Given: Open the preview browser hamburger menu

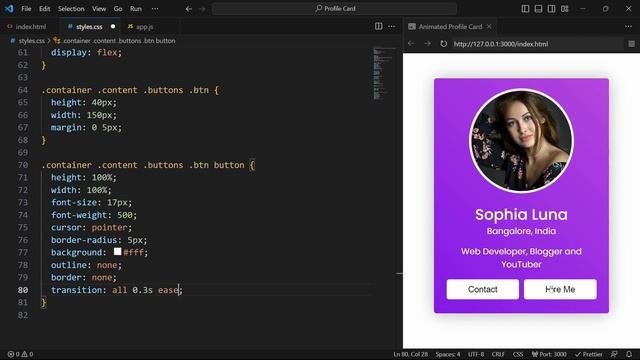Looking at the screenshot, I should tap(631, 44).
